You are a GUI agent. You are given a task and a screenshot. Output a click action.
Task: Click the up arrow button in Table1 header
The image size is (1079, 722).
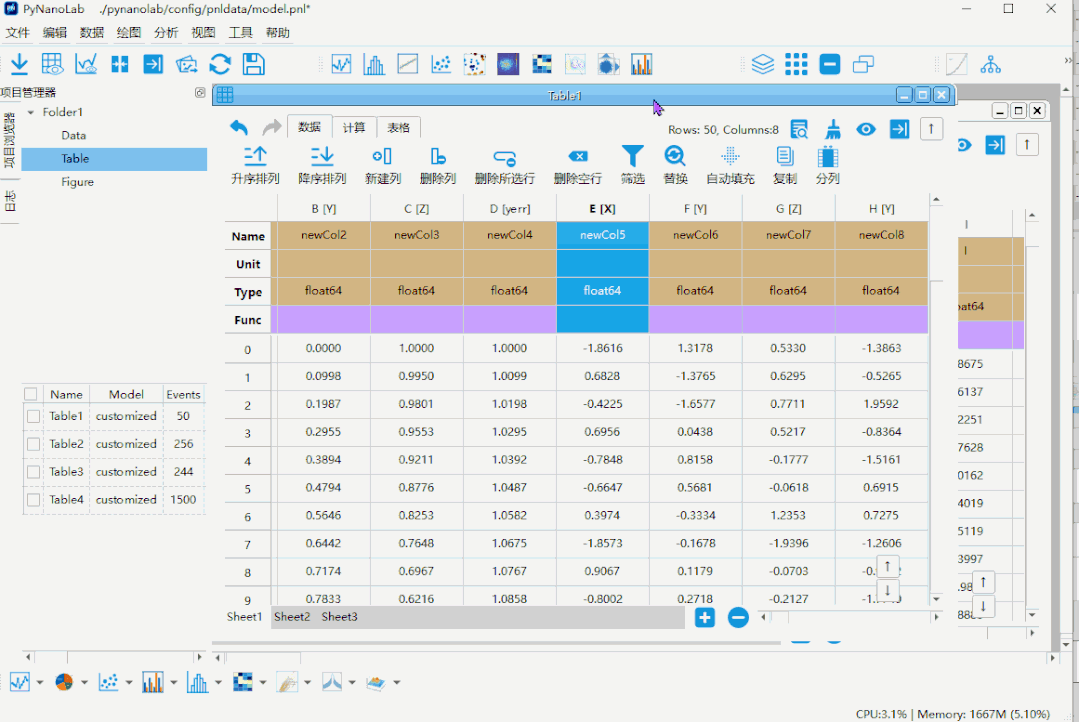point(931,129)
